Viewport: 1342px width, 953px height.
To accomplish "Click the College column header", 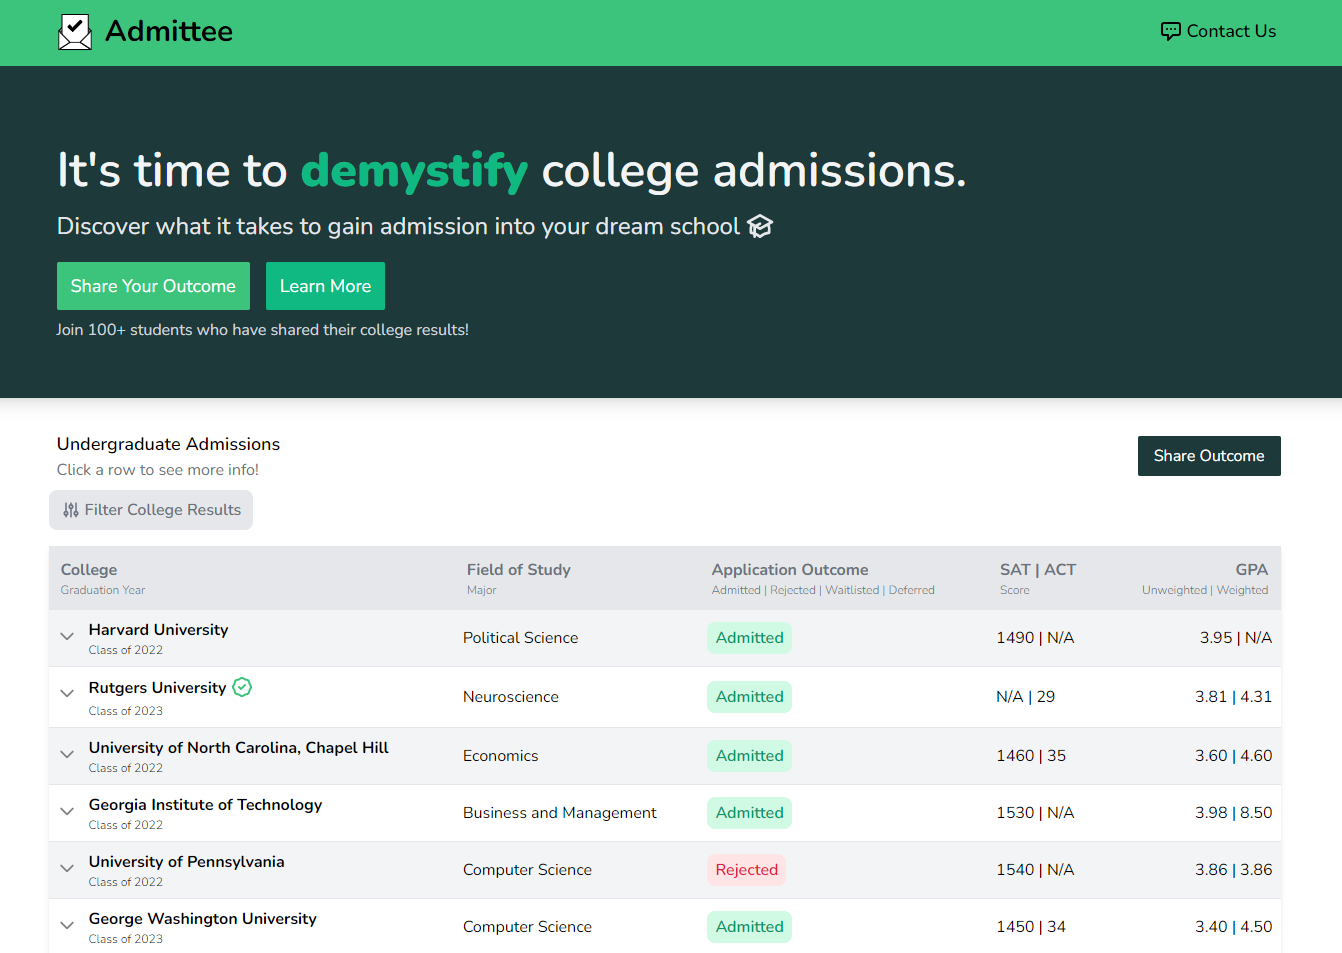I will click(x=89, y=570).
